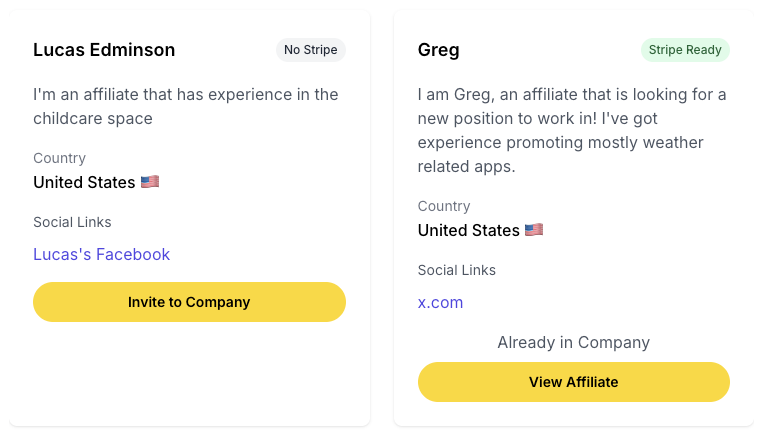
Task: Click Greg's weather apps bio description
Action: click(x=572, y=130)
